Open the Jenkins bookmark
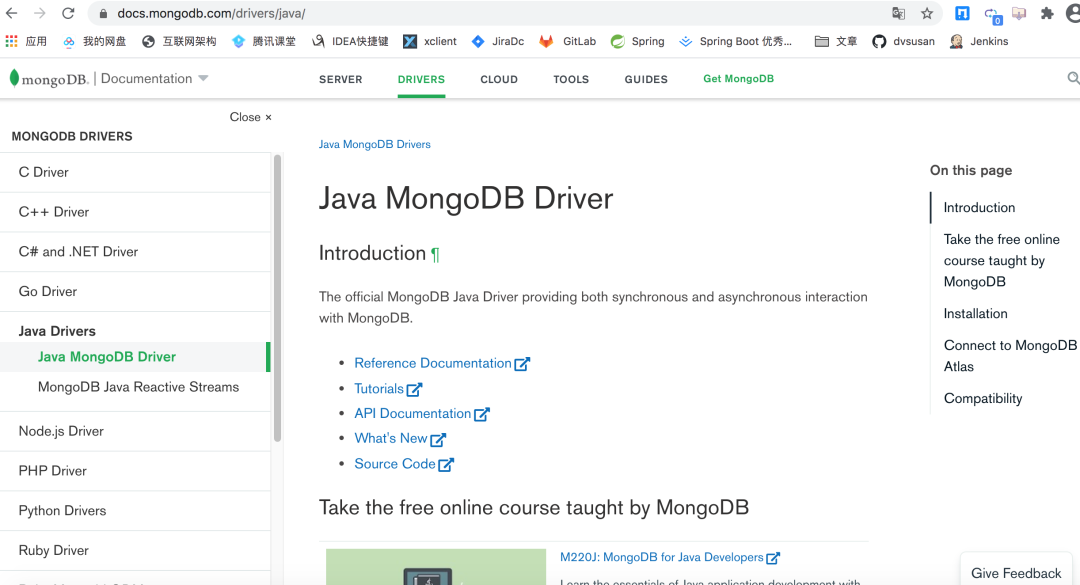This screenshot has height=585, width=1080. pyautogui.click(x=979, y=41)
